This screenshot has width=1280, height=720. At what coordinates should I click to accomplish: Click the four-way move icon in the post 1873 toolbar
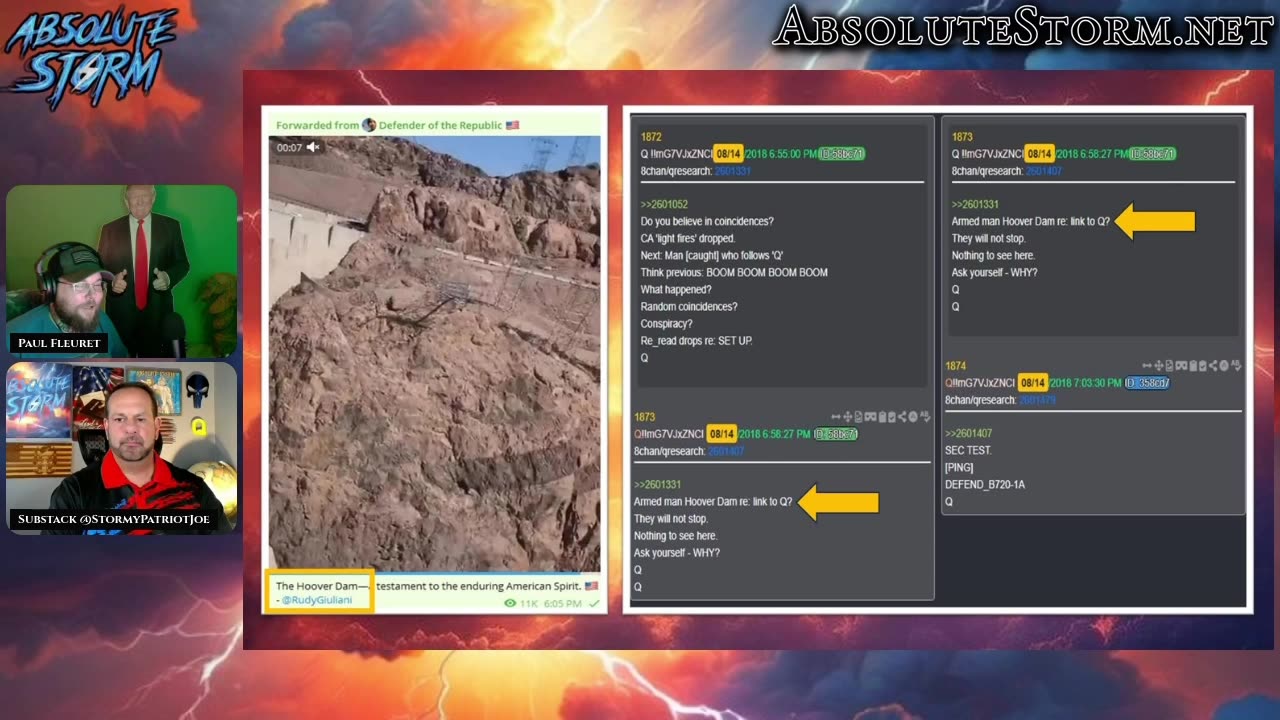pyautogui.click(x=848, y=417)
